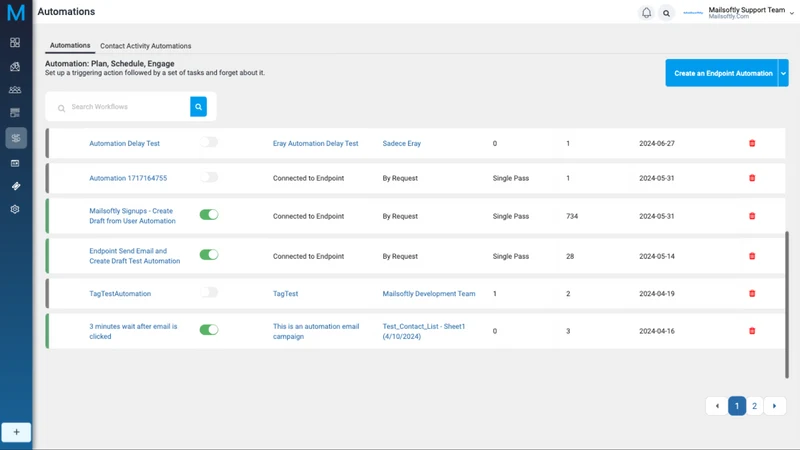Image resolution: width=800 pixels, height=450 pixels.
Task: Open the dashboard grid icon in sidebar
Action: [15, 42]
